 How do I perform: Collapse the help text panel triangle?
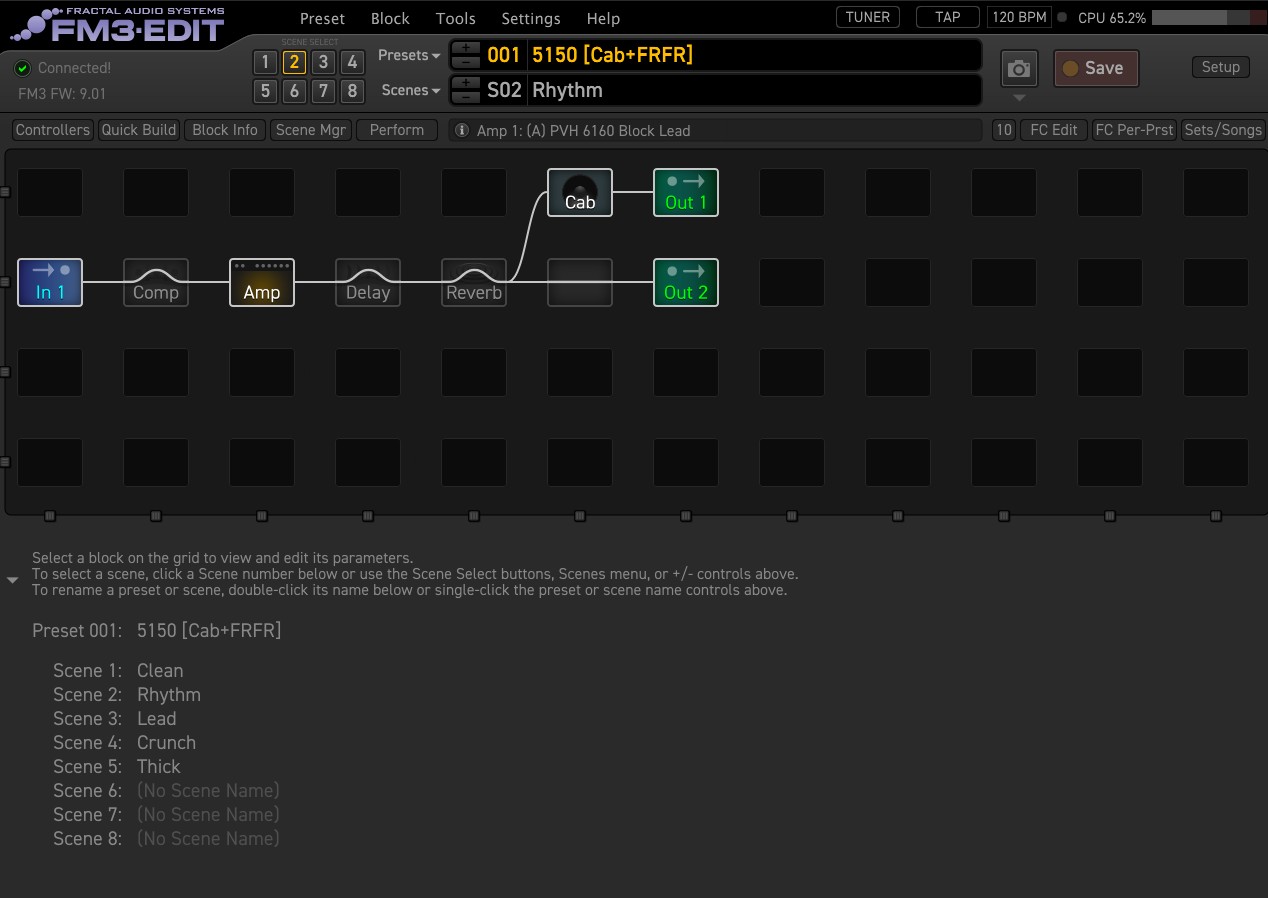[12, 580]
